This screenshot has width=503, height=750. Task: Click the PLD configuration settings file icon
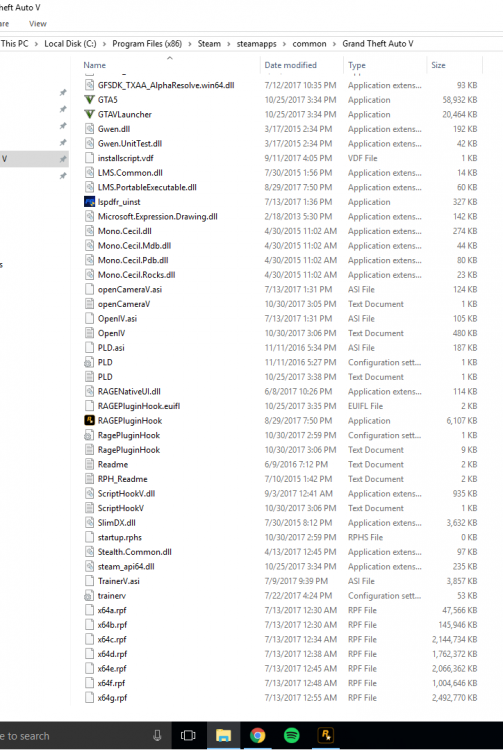(89, 362)
